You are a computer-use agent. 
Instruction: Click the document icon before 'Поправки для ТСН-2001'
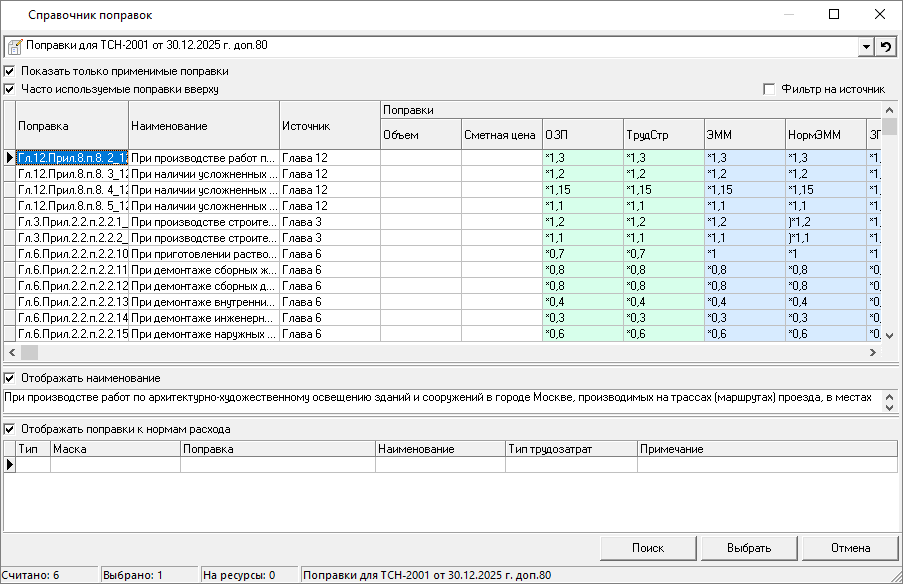pyautogui.click(x=15, y=46)
